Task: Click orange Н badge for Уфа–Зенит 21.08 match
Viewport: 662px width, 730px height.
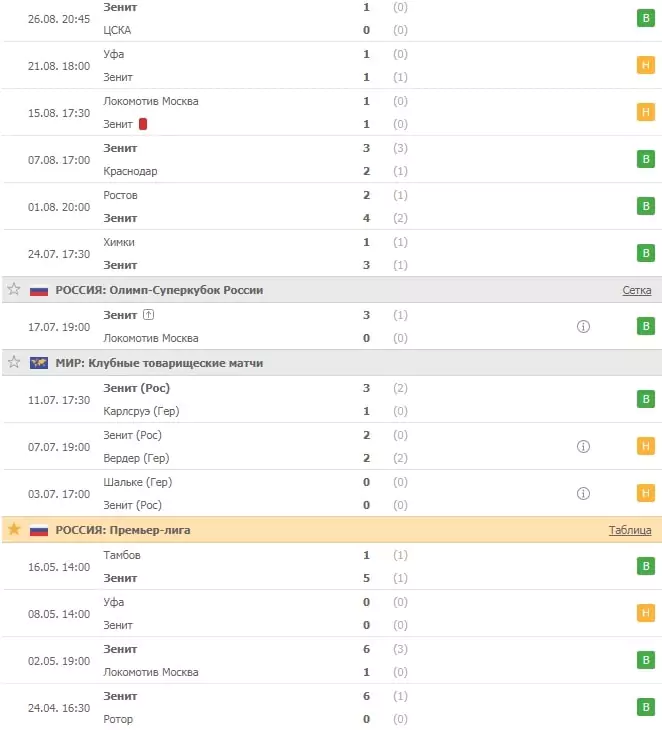Action: 646,65
